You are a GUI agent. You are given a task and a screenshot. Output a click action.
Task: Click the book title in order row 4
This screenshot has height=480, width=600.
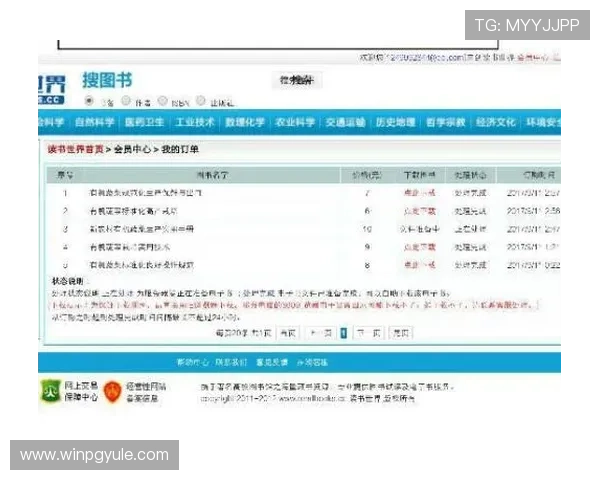point(130,247)
